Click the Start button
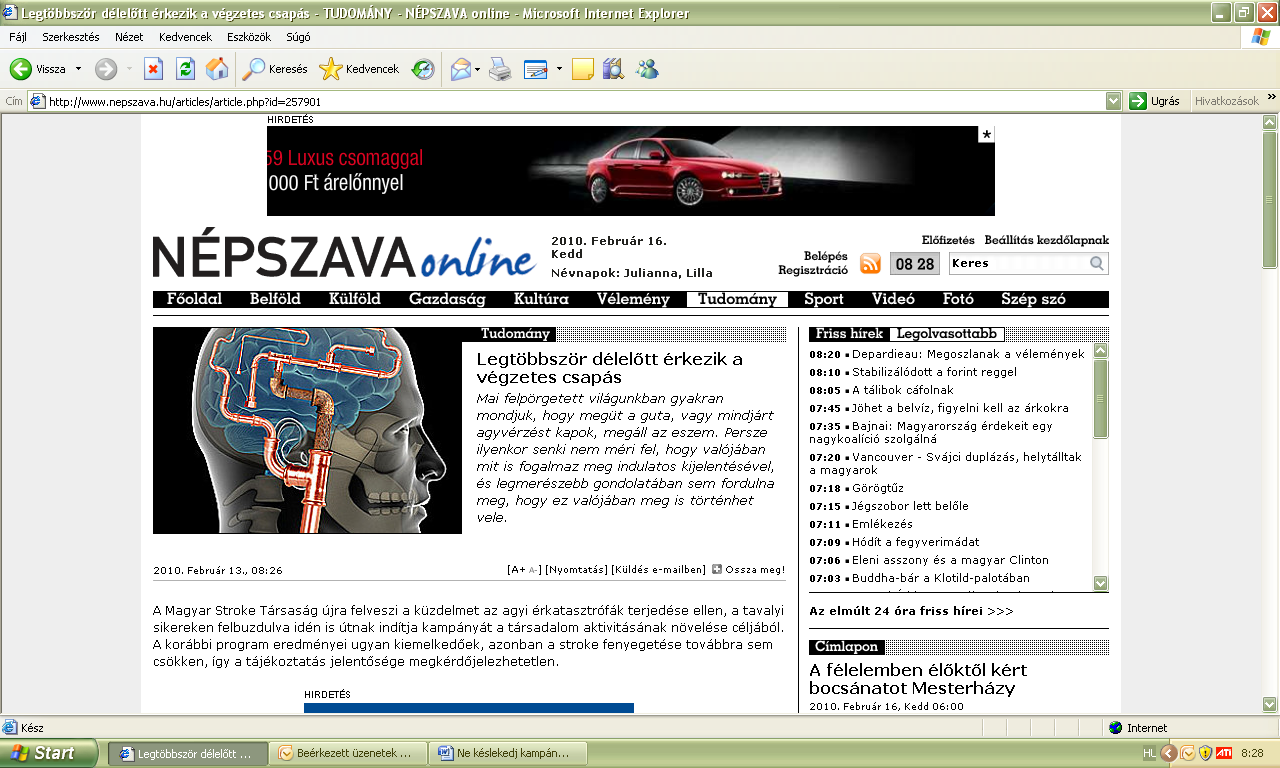The width and height of the screenshot is (1280, 768). coord(49,753)
